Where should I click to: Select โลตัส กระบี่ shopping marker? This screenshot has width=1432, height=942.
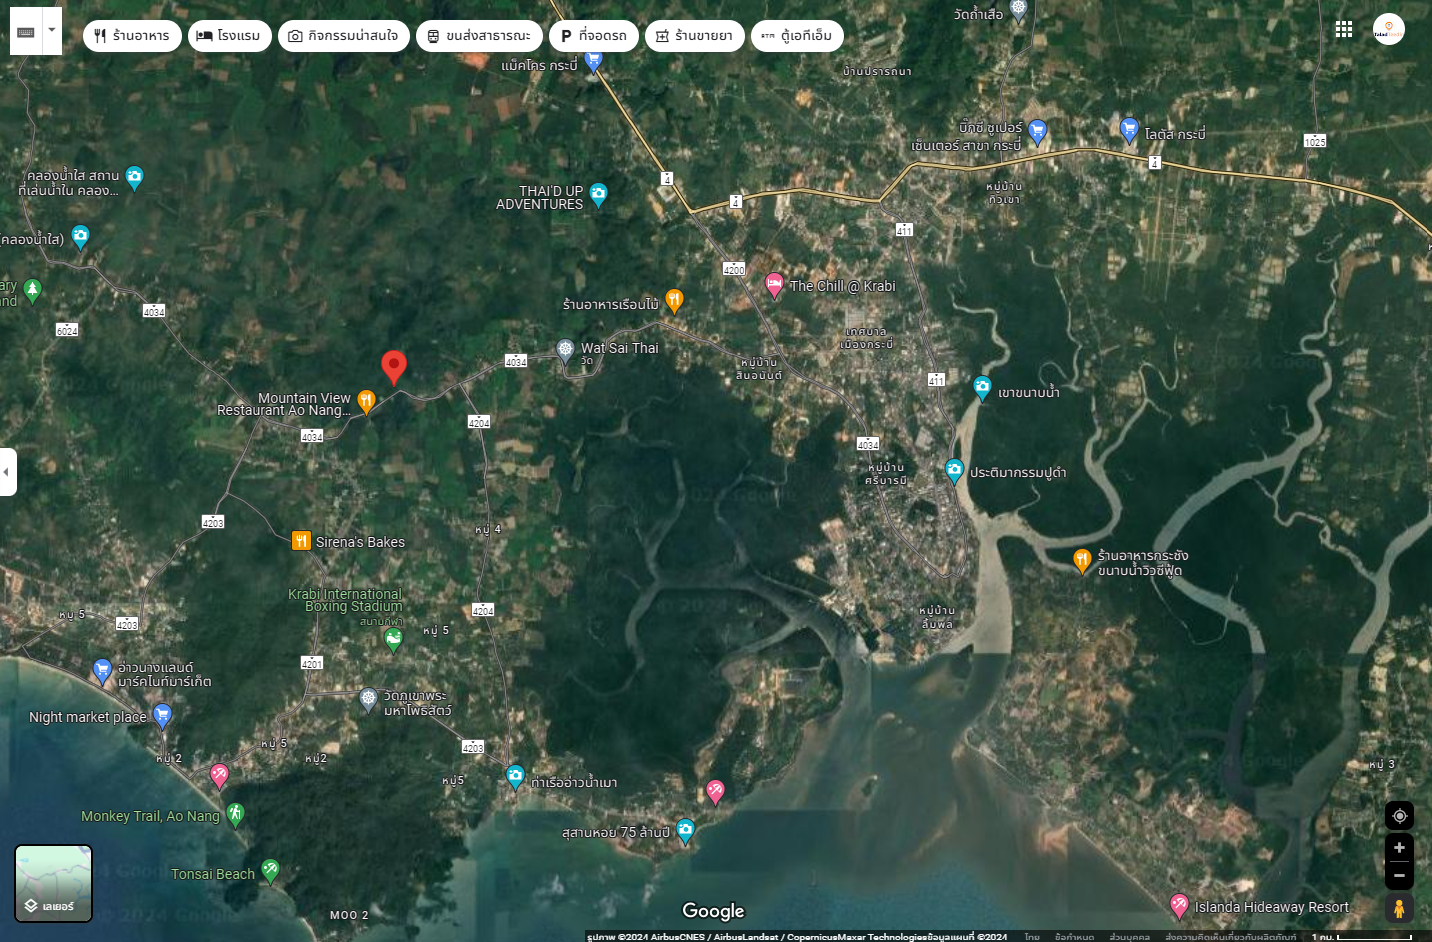coord(1129,130)
